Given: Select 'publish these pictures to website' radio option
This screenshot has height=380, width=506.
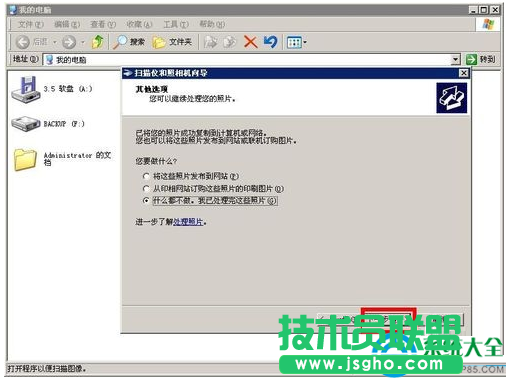Looking at the screenshot, I should pyautogui.click(x=146, y=176).
